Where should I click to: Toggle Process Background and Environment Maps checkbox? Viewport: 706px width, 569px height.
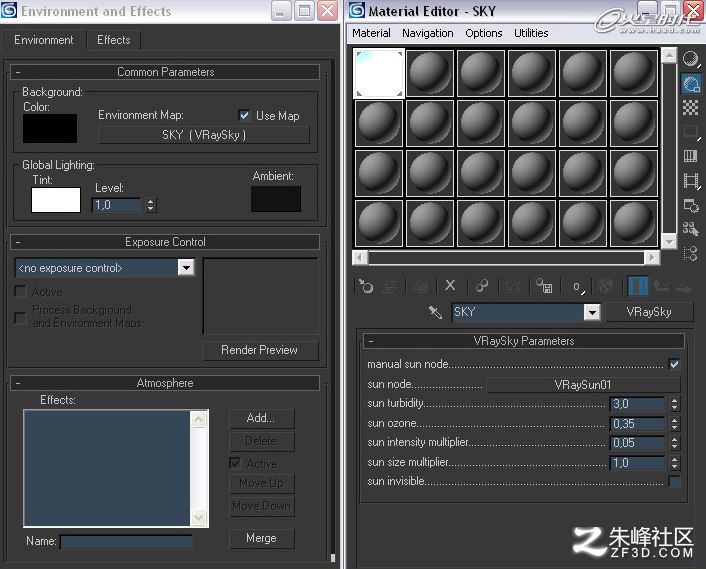click(20, 317)
